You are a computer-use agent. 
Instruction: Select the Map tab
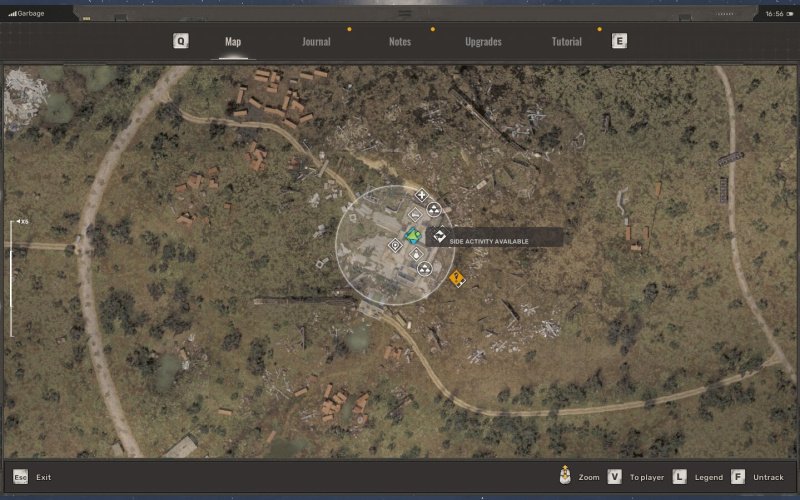tap(233, 42)
